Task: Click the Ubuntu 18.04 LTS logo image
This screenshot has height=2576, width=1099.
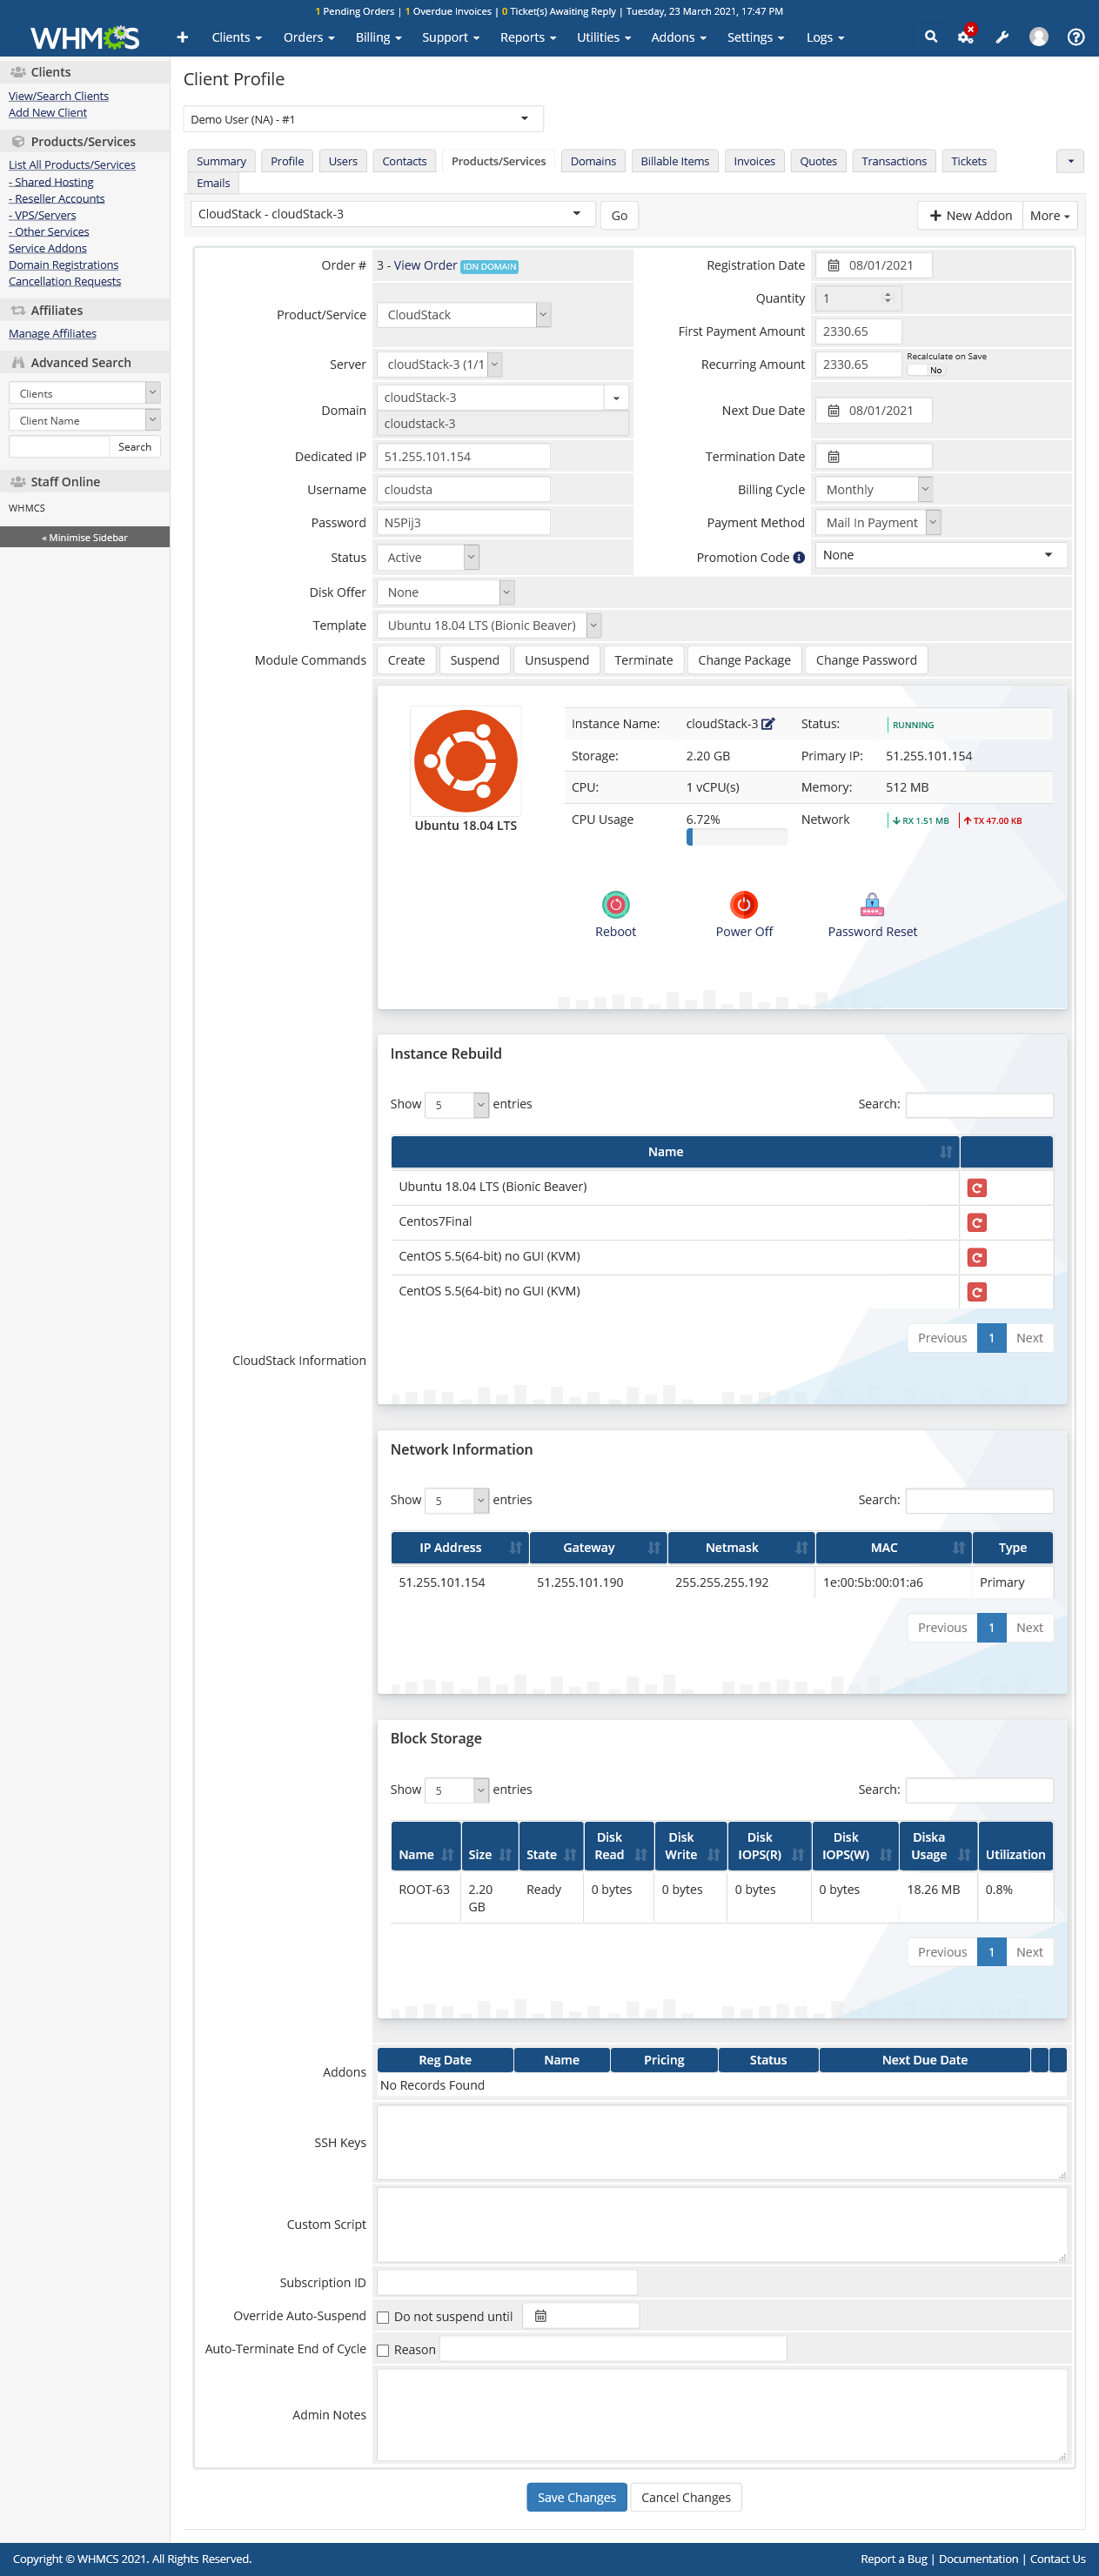Action: tap(466, 761)
